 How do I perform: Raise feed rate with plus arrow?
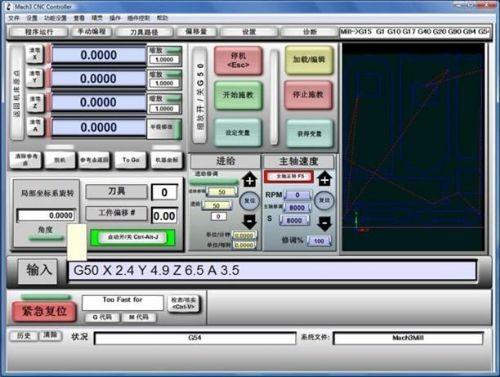click(249, 180)
